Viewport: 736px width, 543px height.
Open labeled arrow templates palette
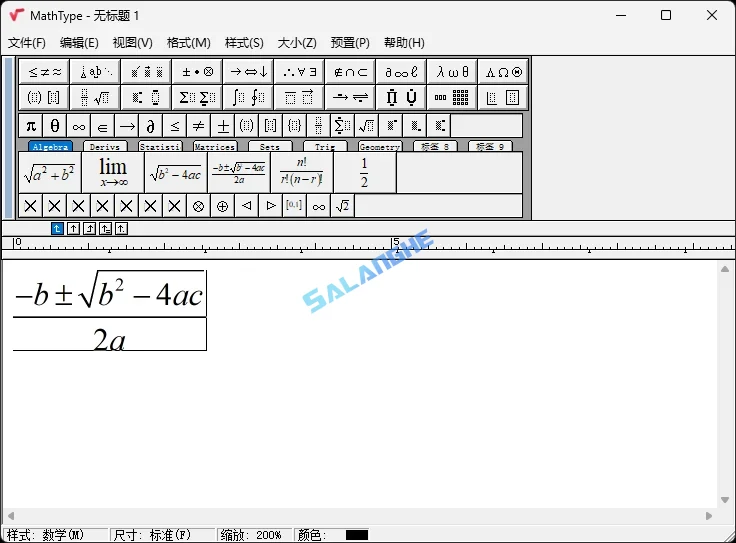pyautogui.click(x=351, y=97)
